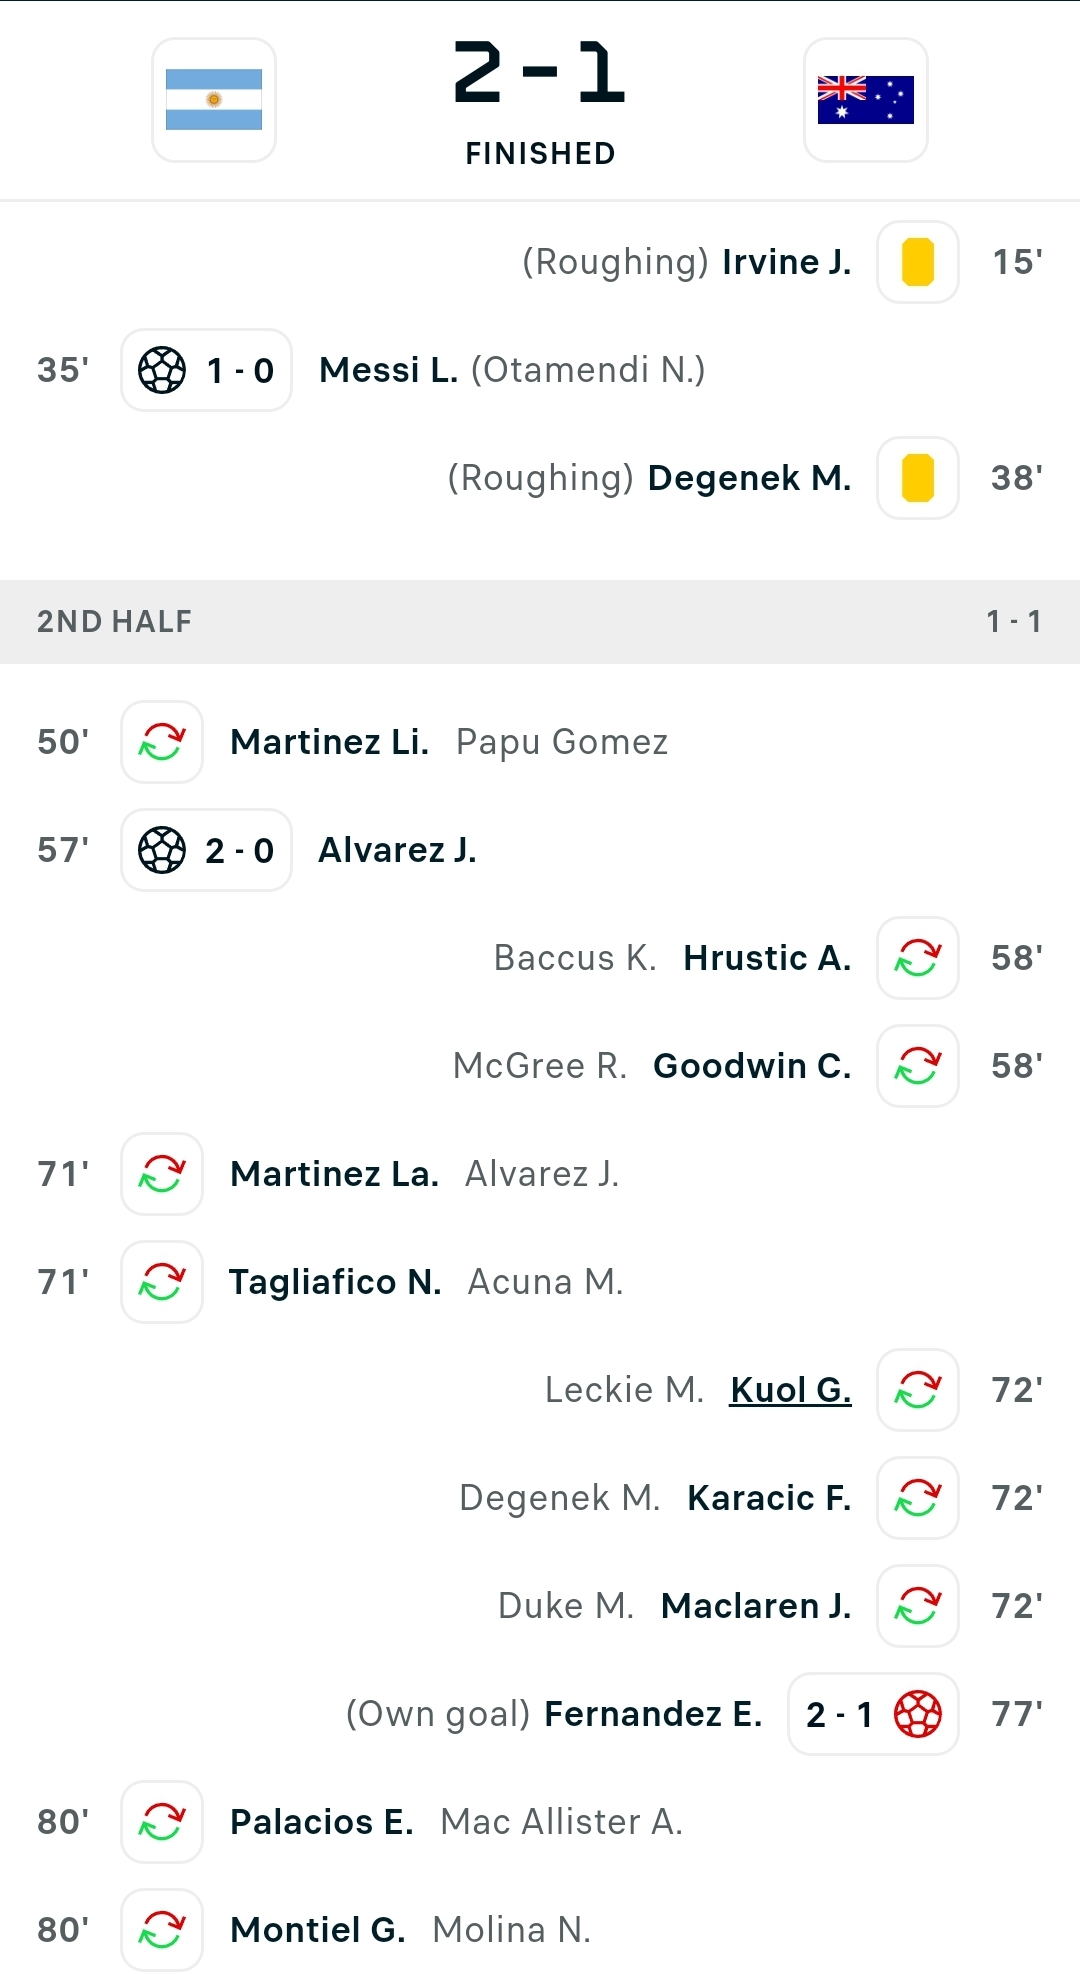
Task: Click the red own goal 2 - 1 icon
Action: pyautogui.click(x=918, y=1714)
